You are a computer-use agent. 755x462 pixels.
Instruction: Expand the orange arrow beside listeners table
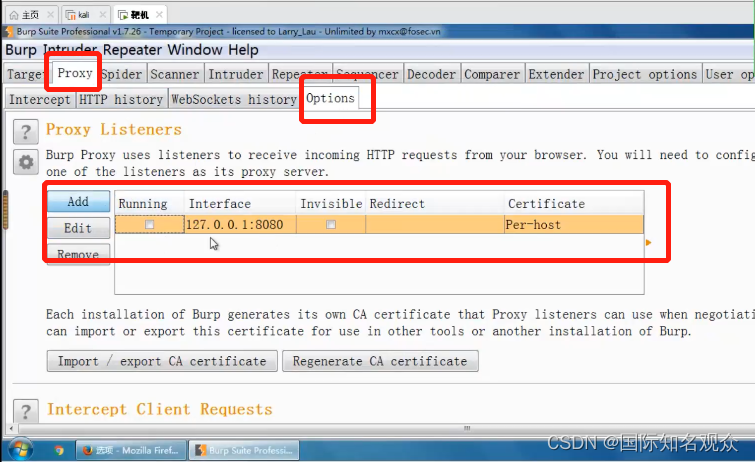click(x=649, y=242)
